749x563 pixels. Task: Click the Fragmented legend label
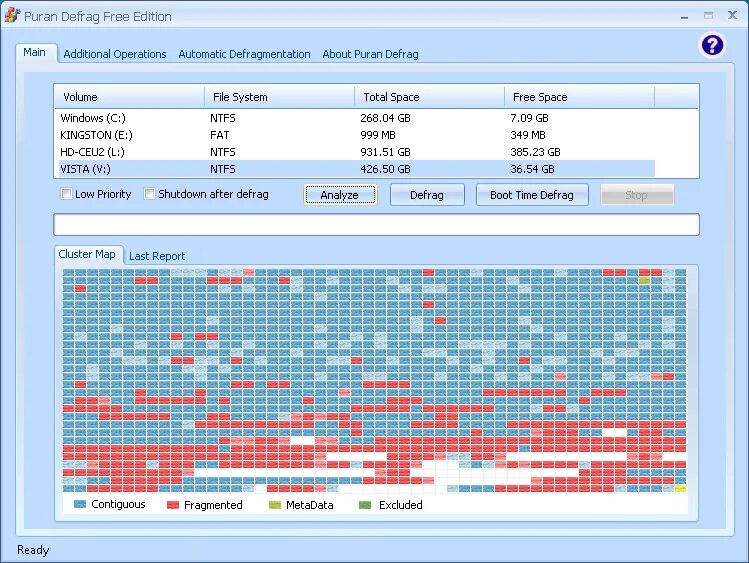pos(213,505)
